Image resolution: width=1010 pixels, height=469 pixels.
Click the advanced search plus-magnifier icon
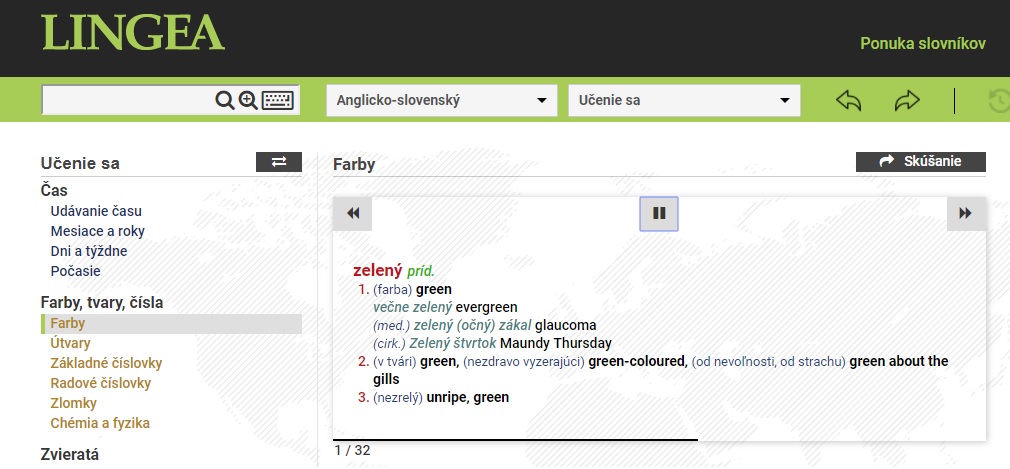point(248,100)
